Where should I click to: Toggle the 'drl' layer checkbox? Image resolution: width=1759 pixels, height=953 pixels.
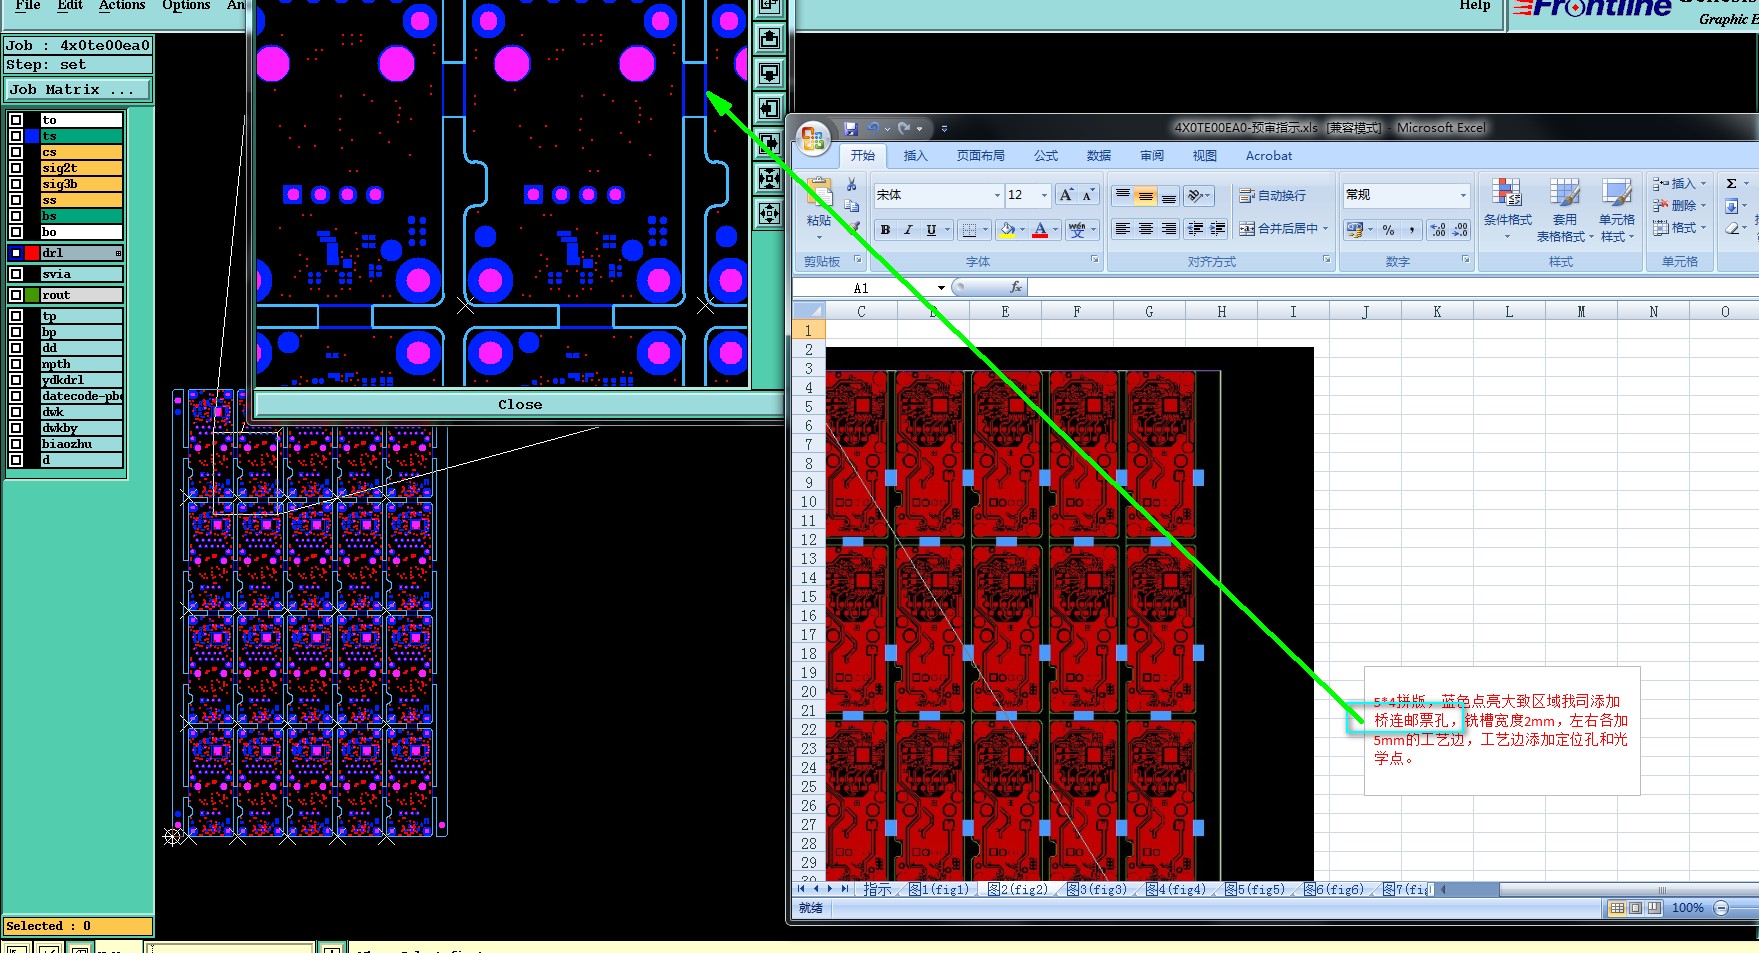tap(16, 253)
